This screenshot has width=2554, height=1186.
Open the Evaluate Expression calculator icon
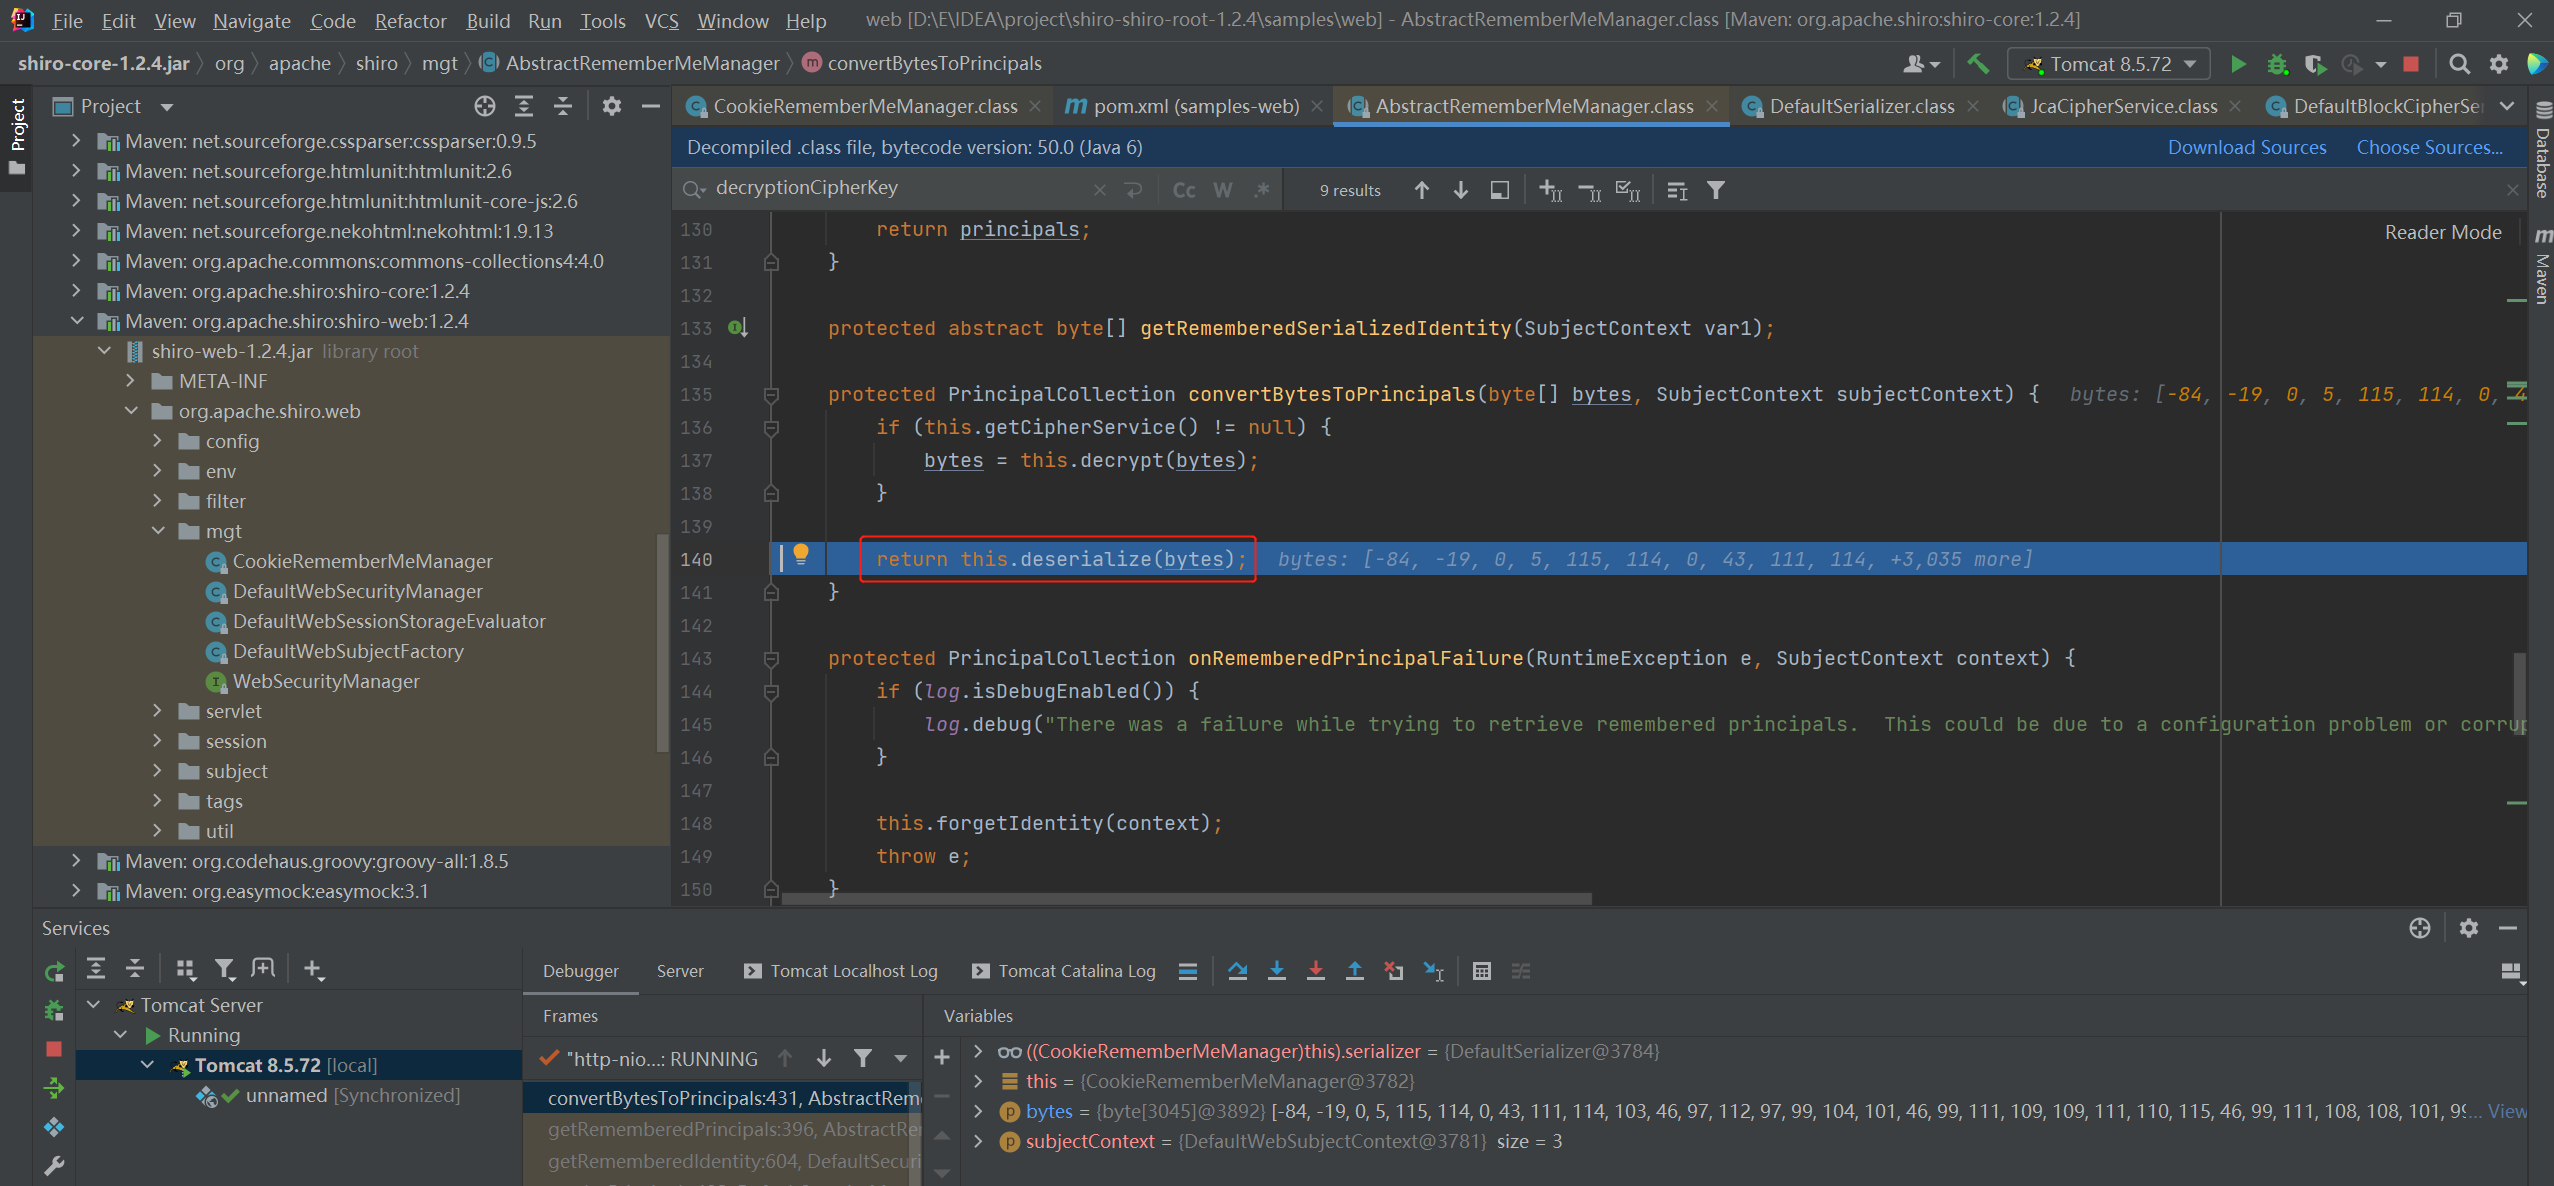coord(1482,970)
